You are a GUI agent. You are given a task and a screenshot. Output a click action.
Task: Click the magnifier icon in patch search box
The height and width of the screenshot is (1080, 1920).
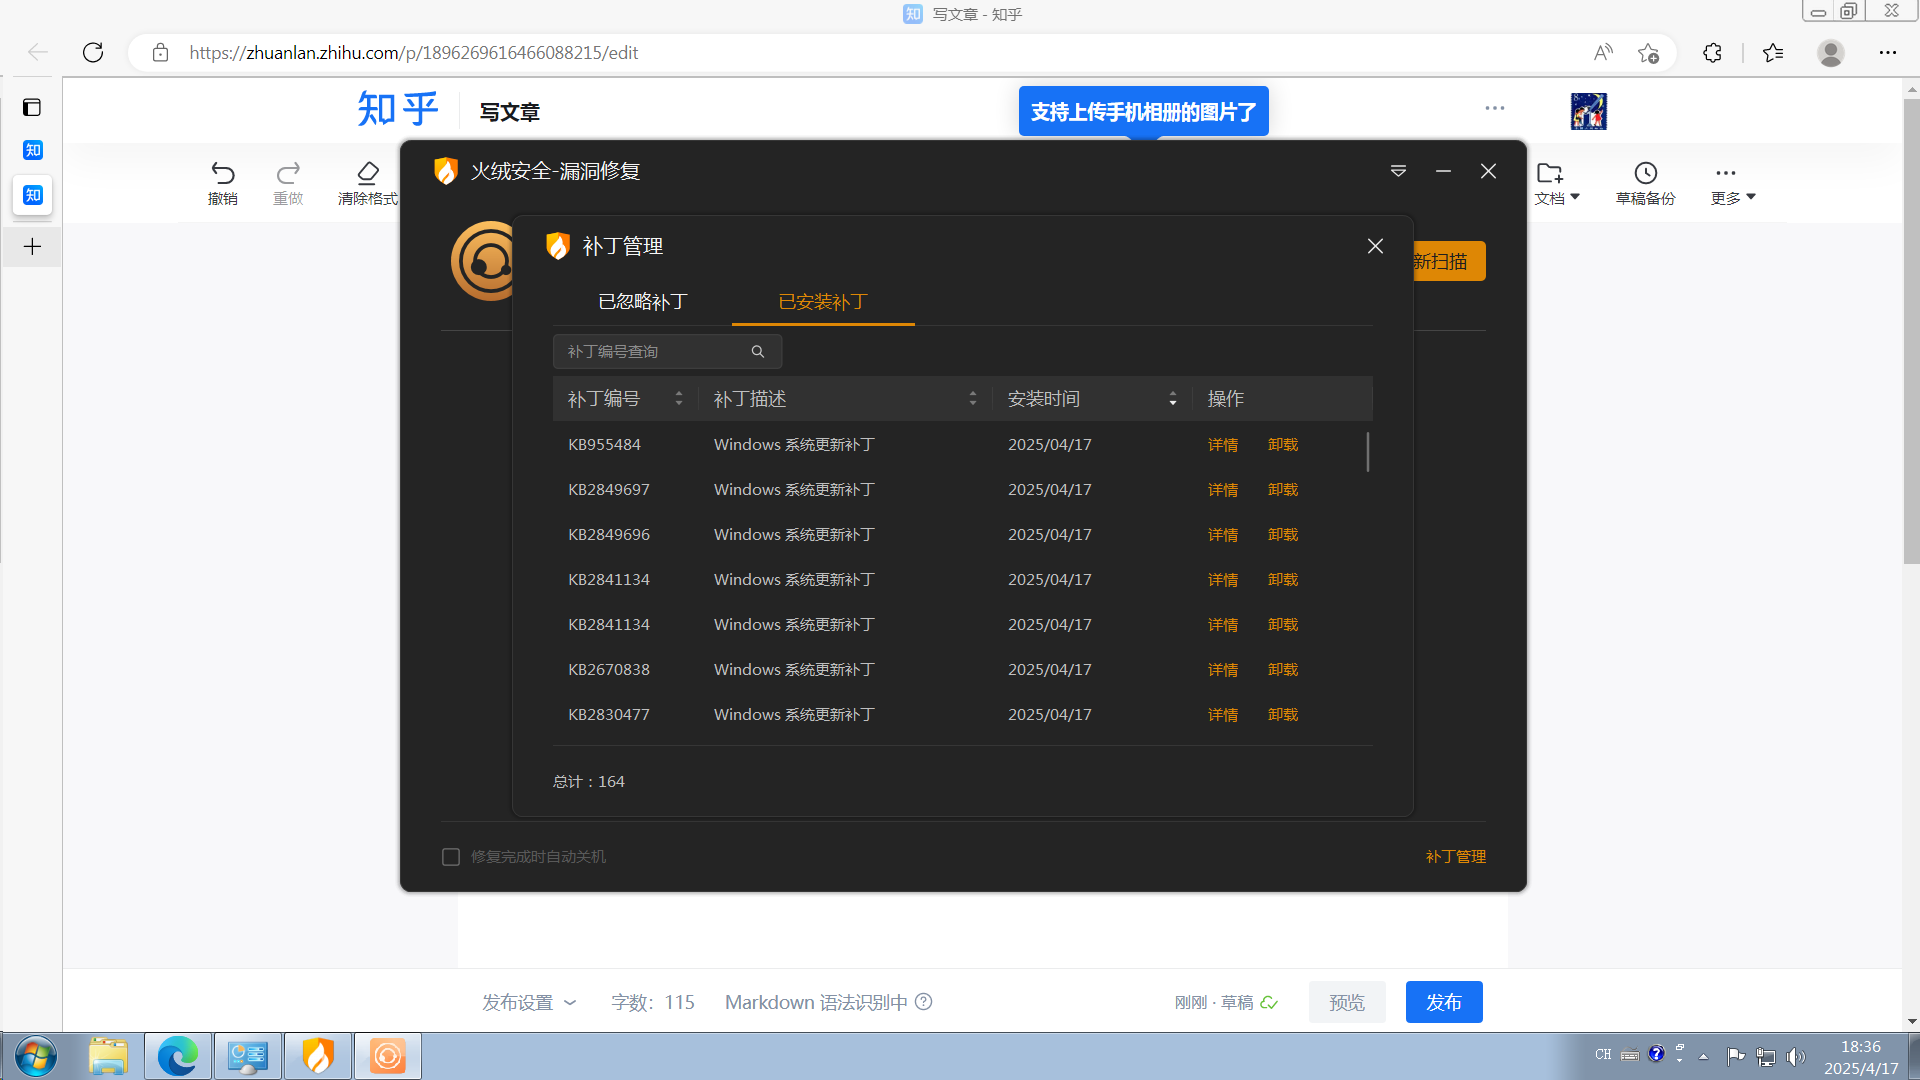pyautogui.click(x=758, y=351)
